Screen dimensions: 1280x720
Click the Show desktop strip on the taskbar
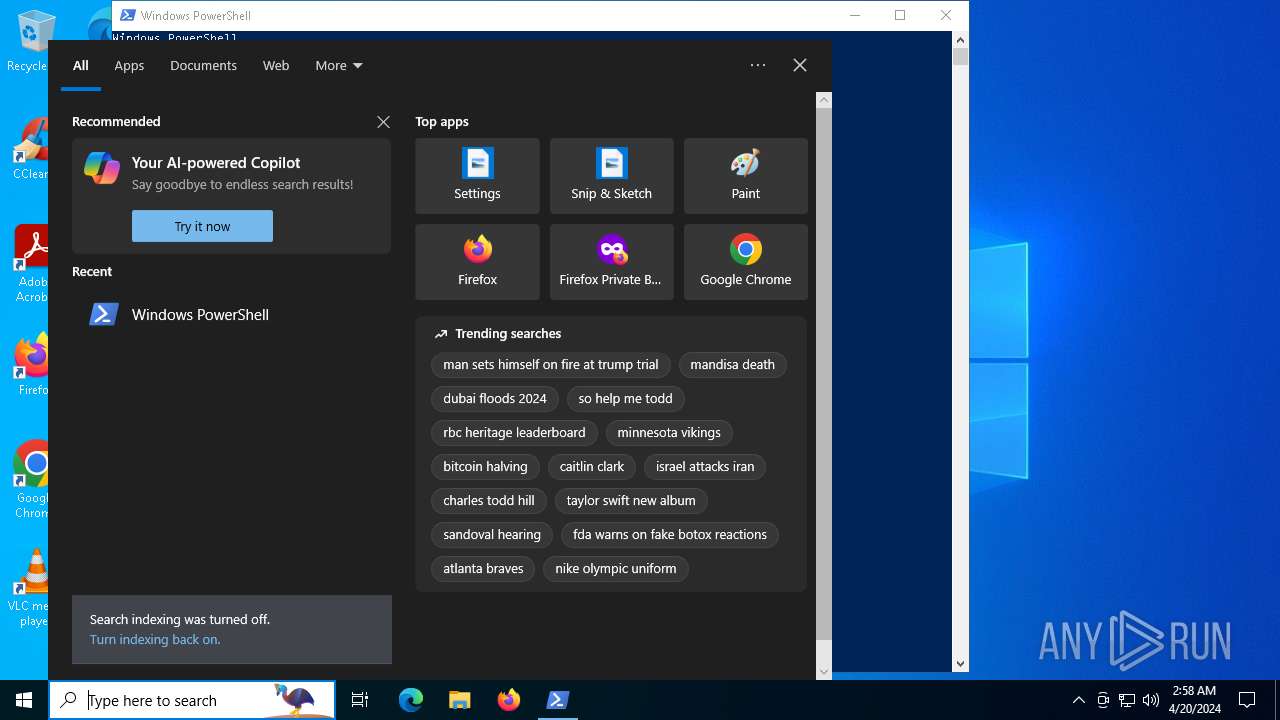pyautogui.click(x=1277, y=700)
